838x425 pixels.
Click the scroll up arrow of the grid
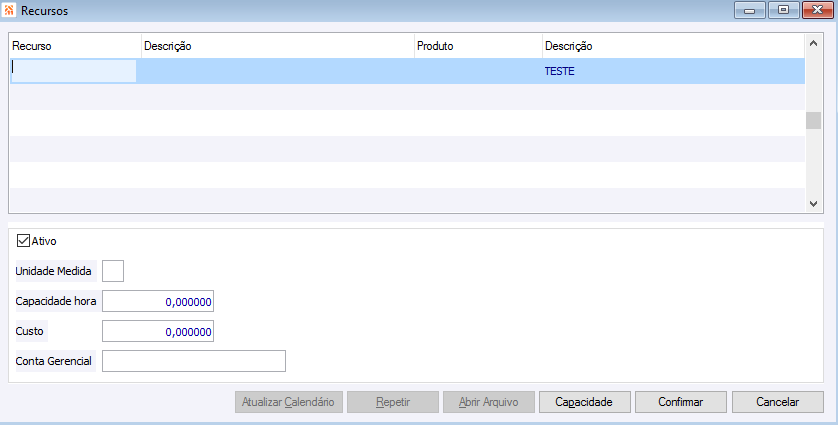click(813, 43)
